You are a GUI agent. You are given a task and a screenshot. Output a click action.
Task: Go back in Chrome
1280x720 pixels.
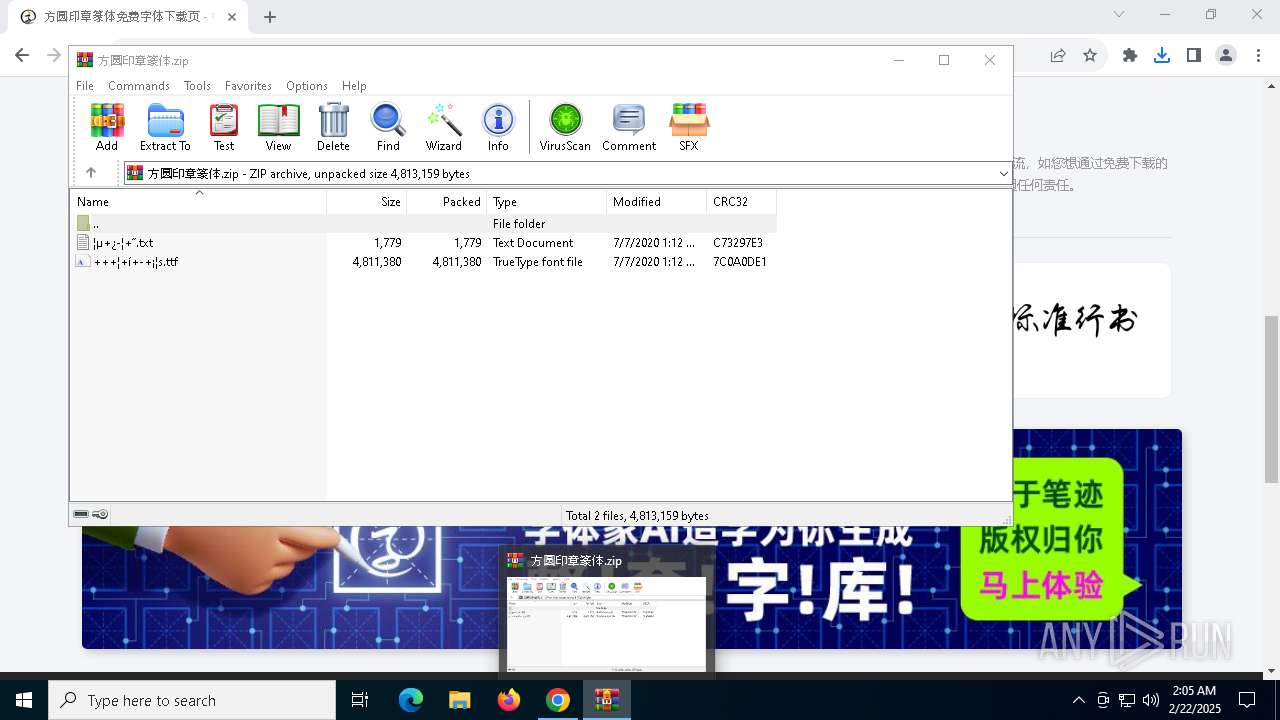coord(22,56)
